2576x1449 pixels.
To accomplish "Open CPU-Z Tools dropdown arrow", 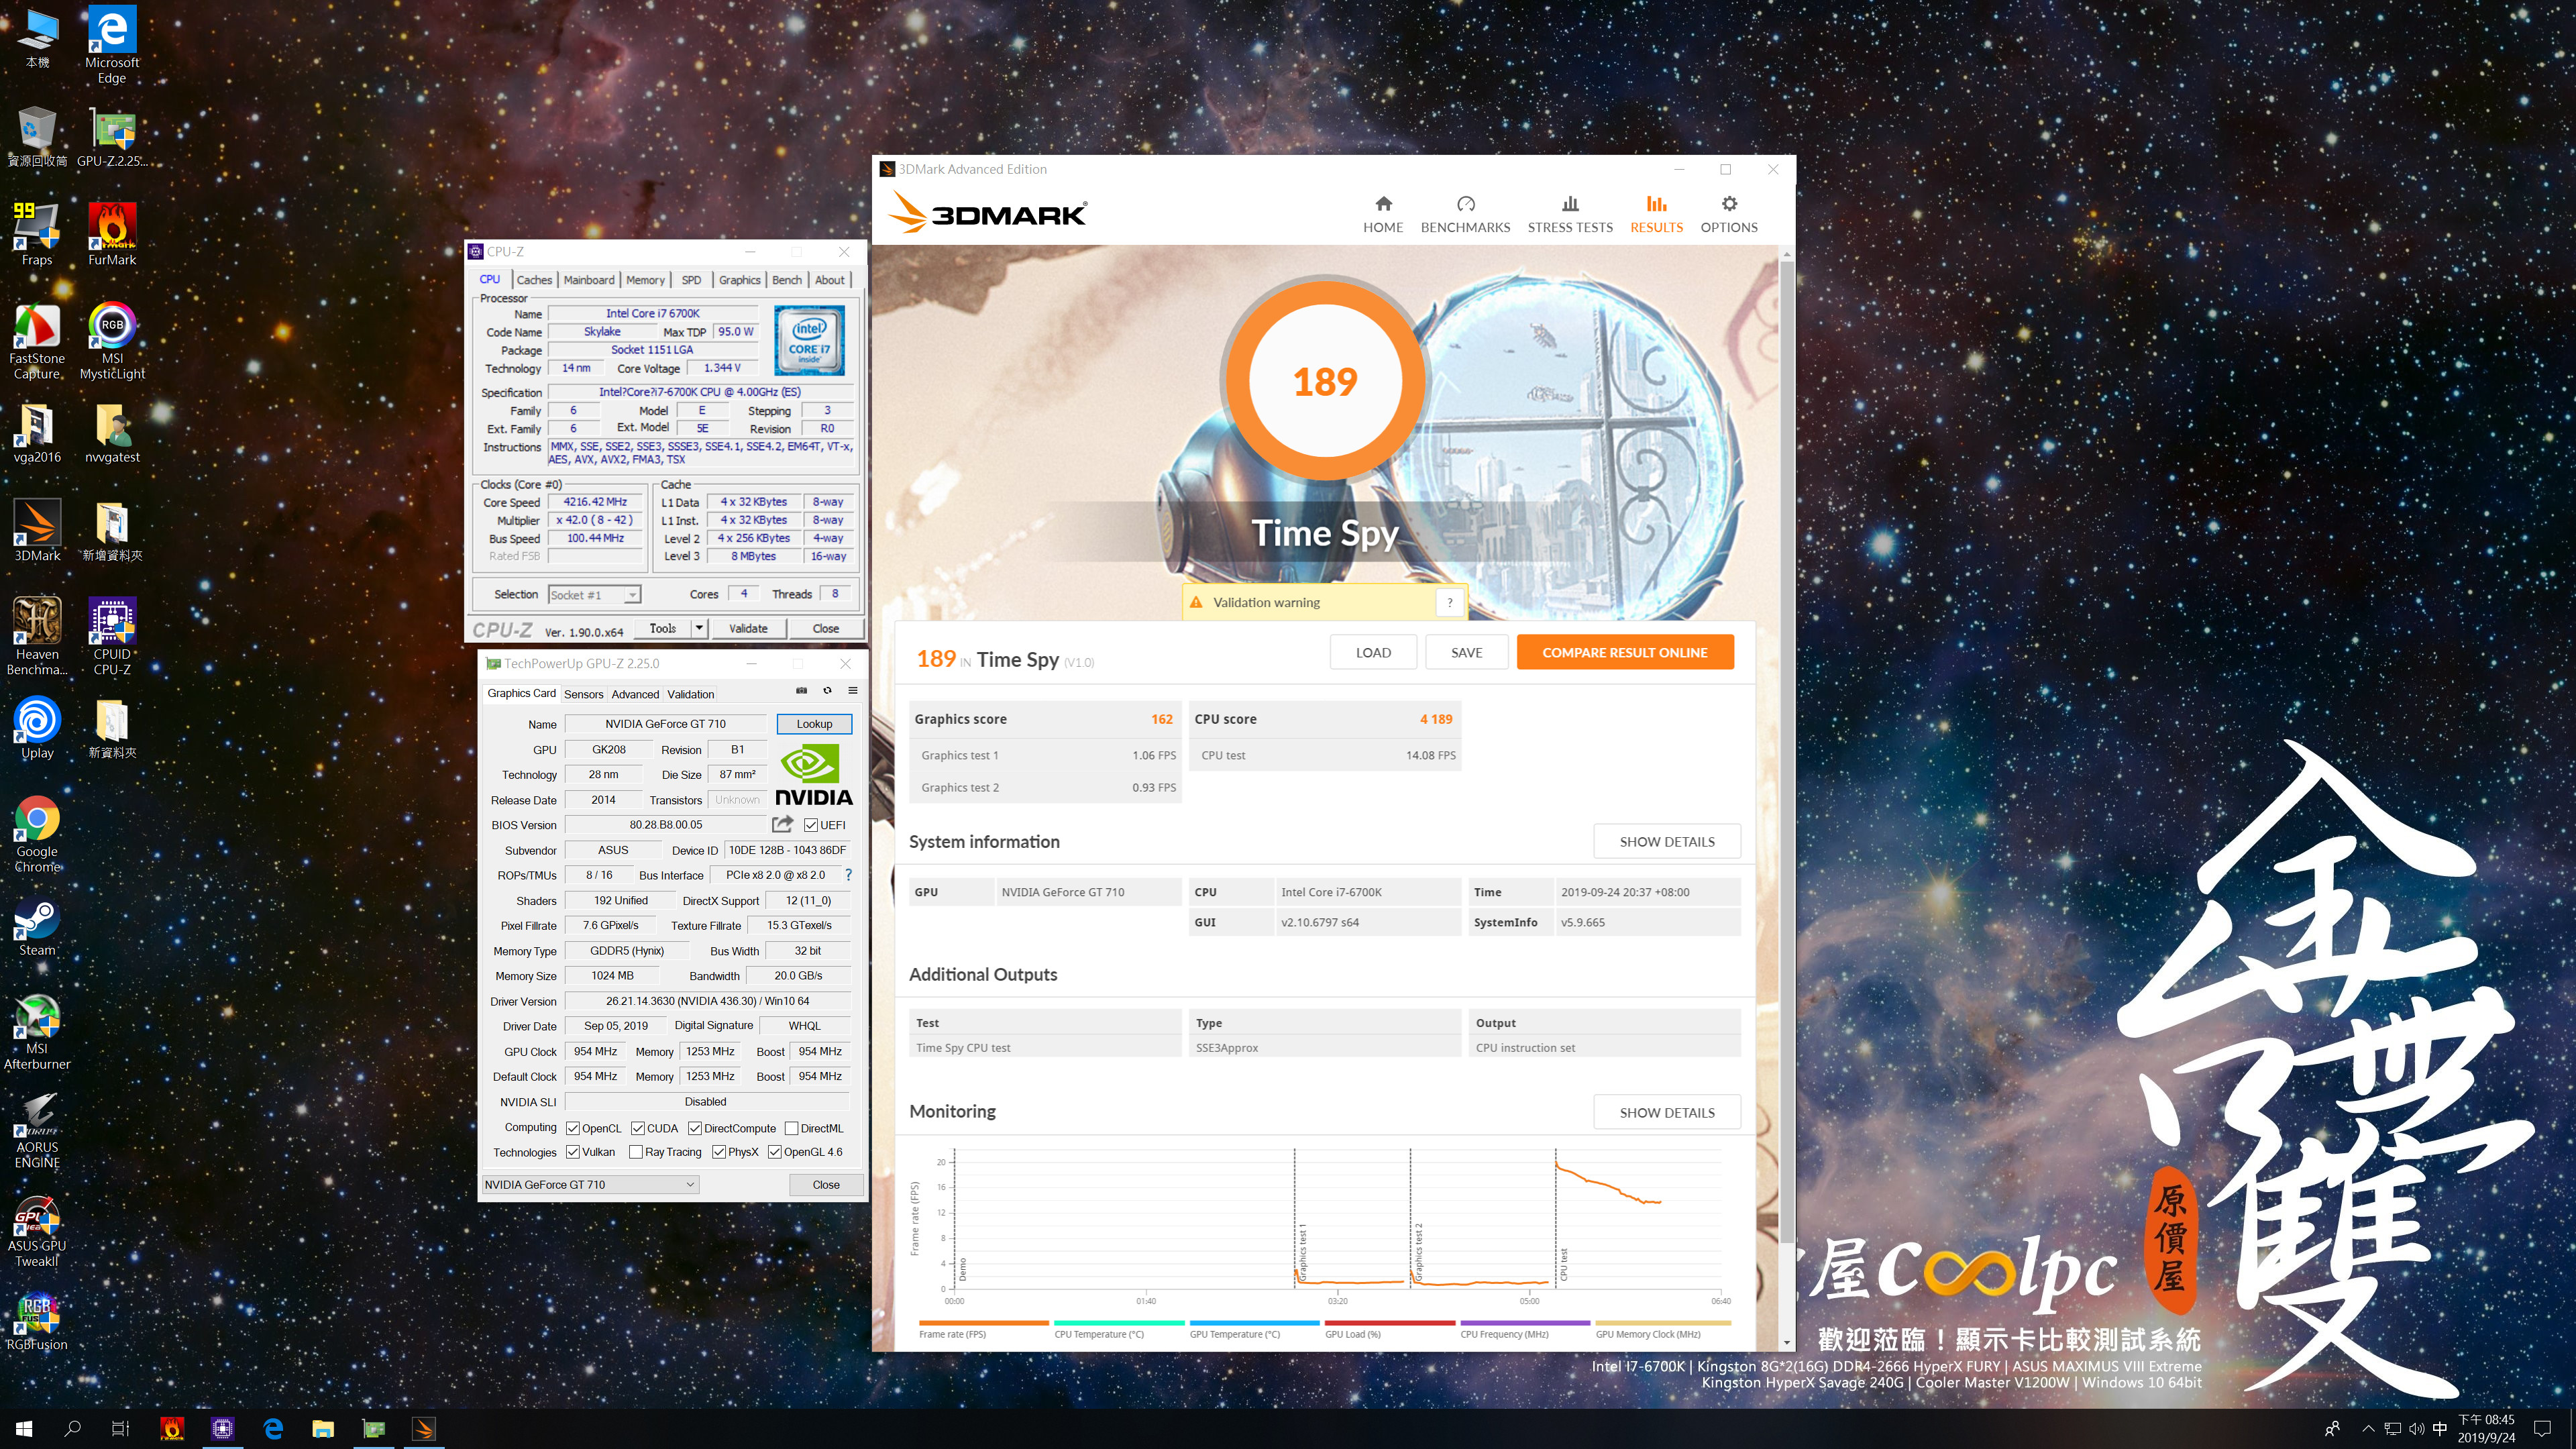I will coord(700,628).
